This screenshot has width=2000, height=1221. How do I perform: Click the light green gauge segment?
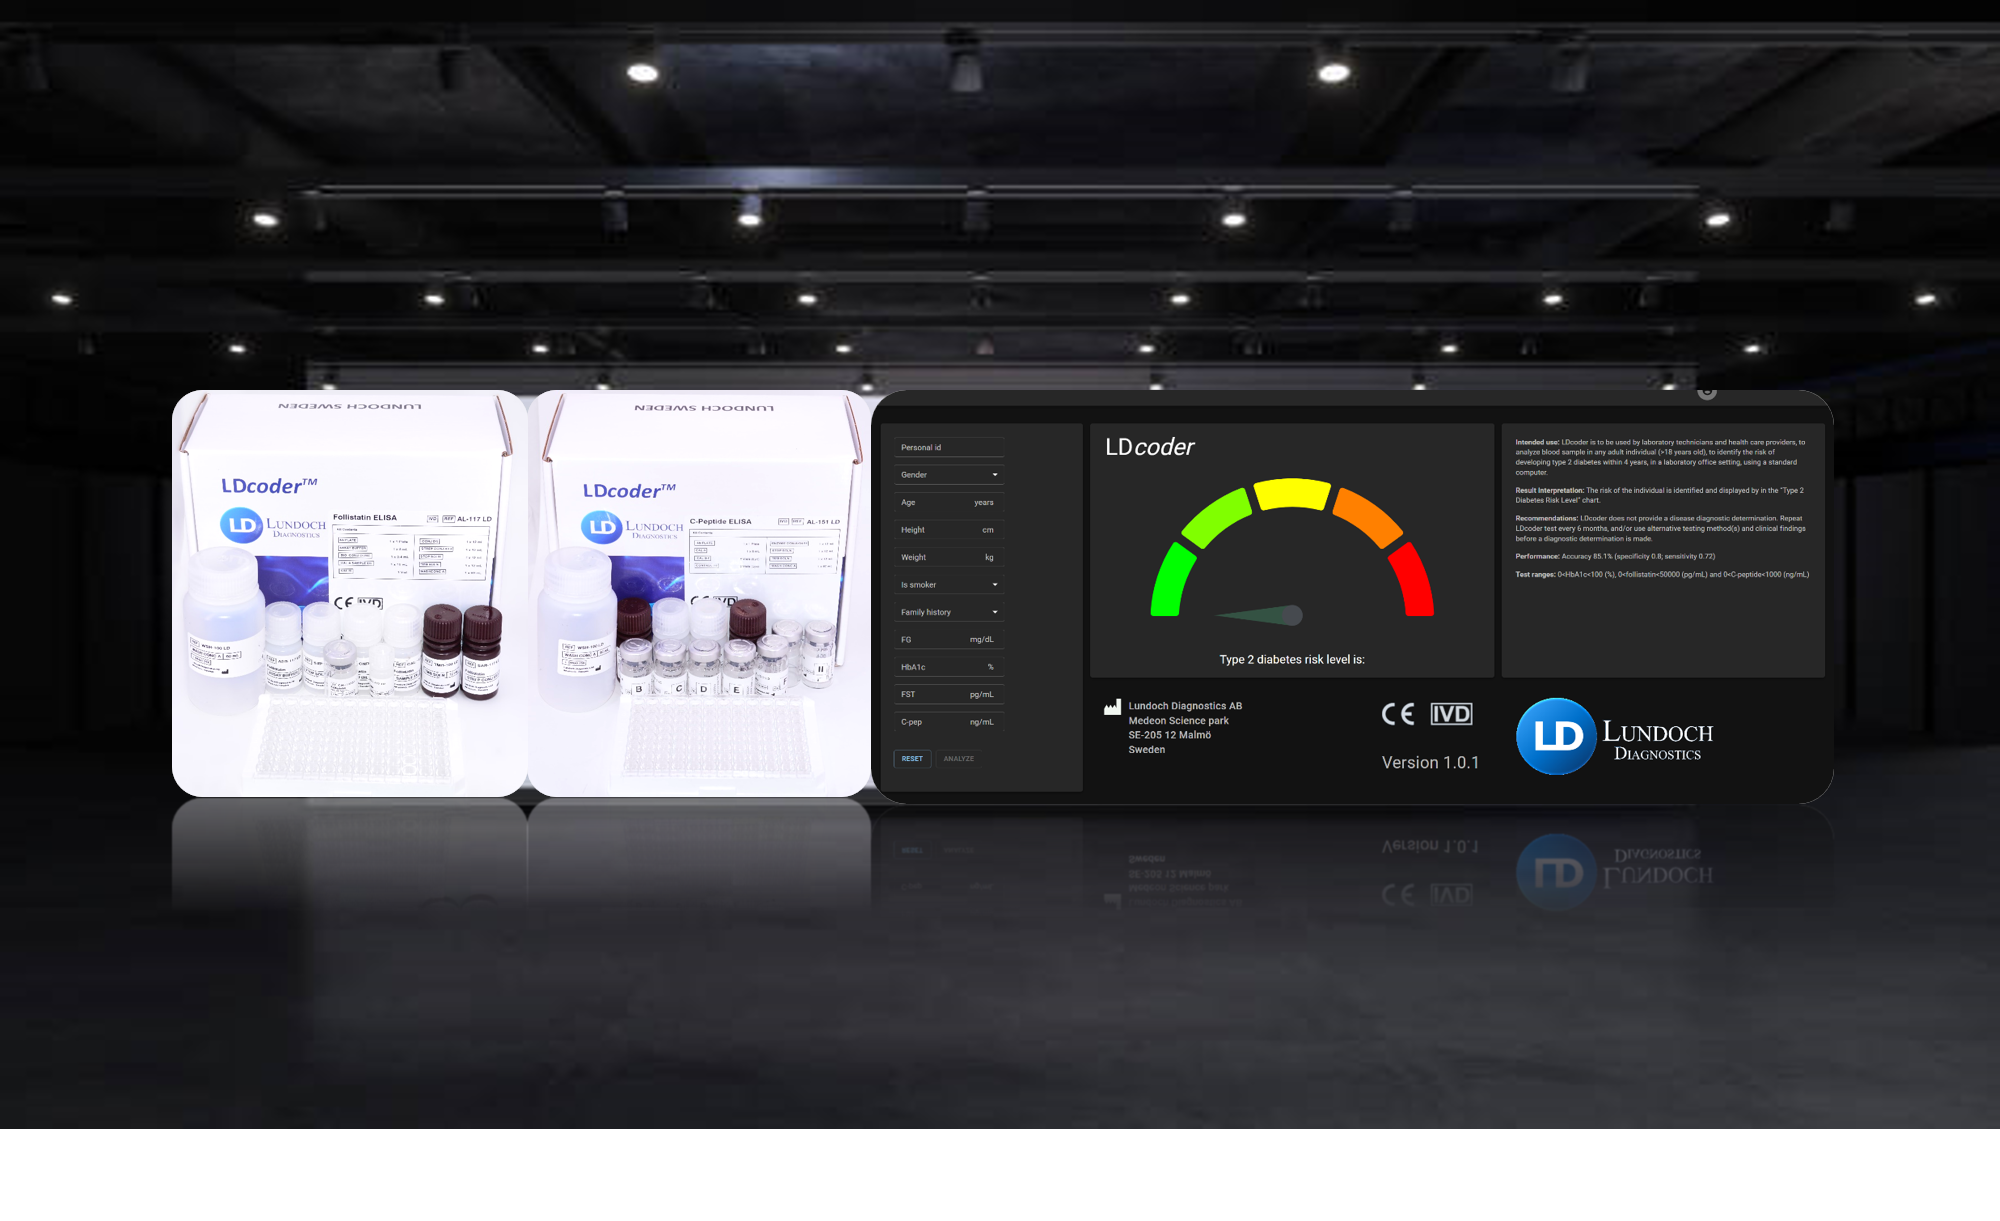pos(1215,516)
